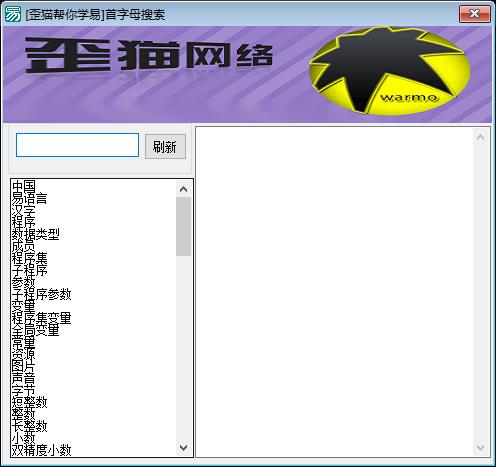The width and height of the screenshot is (496, 467).
Task: Click the list's scroll up arrow
Action: tap(183, 189)
